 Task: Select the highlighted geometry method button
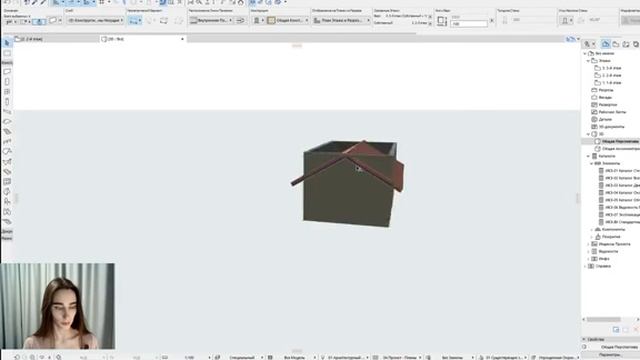point(134,20)
